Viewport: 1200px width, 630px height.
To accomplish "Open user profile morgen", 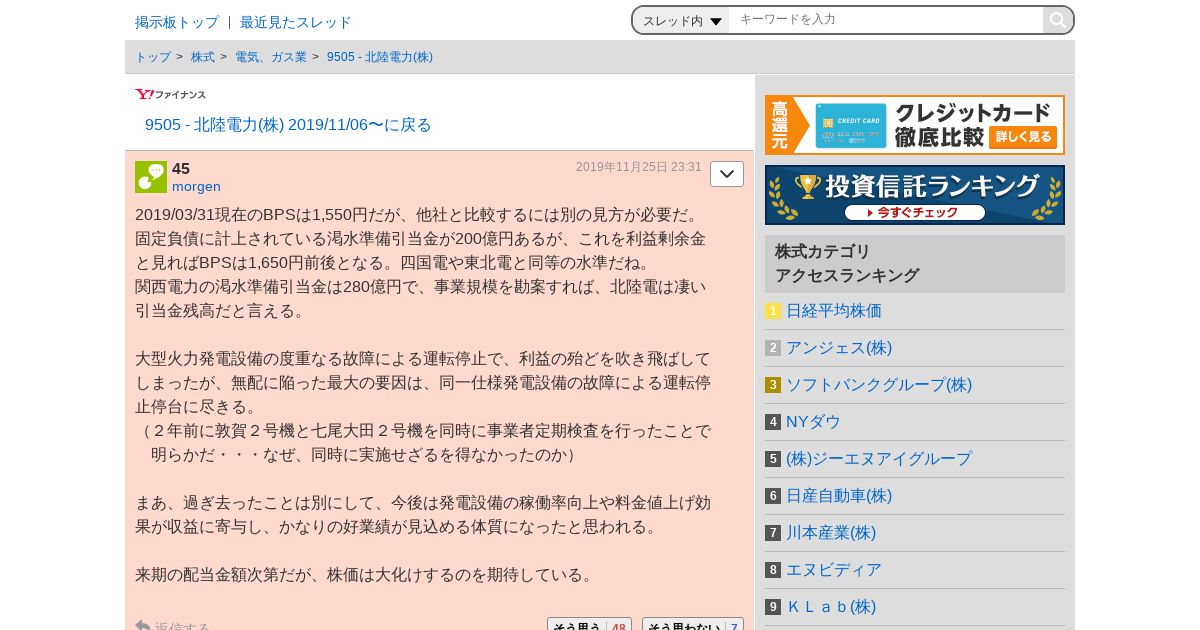I will (x=196, y=186).
